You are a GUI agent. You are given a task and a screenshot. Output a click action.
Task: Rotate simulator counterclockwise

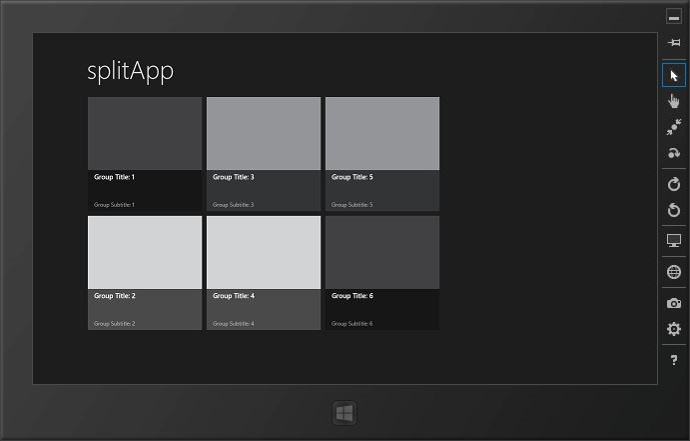[x=674, y=210]
